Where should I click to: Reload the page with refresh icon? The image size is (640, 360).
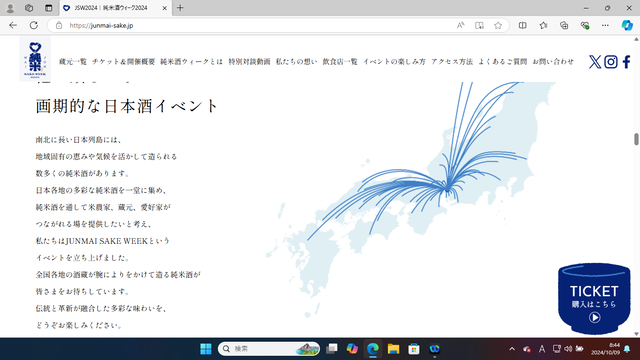(34, 25)
